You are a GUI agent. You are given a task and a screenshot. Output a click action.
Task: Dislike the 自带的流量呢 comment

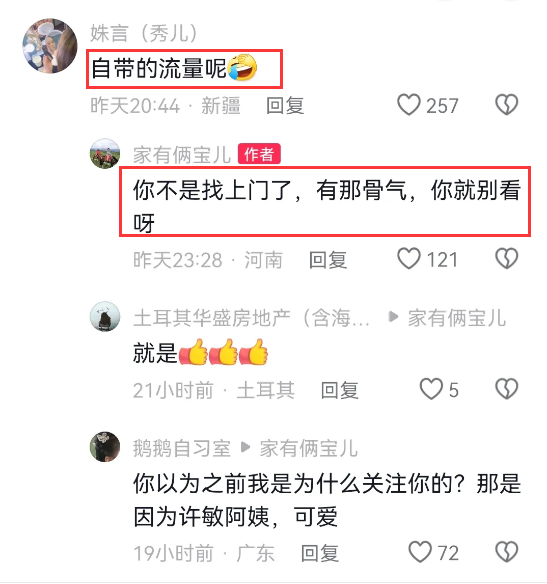506,105
